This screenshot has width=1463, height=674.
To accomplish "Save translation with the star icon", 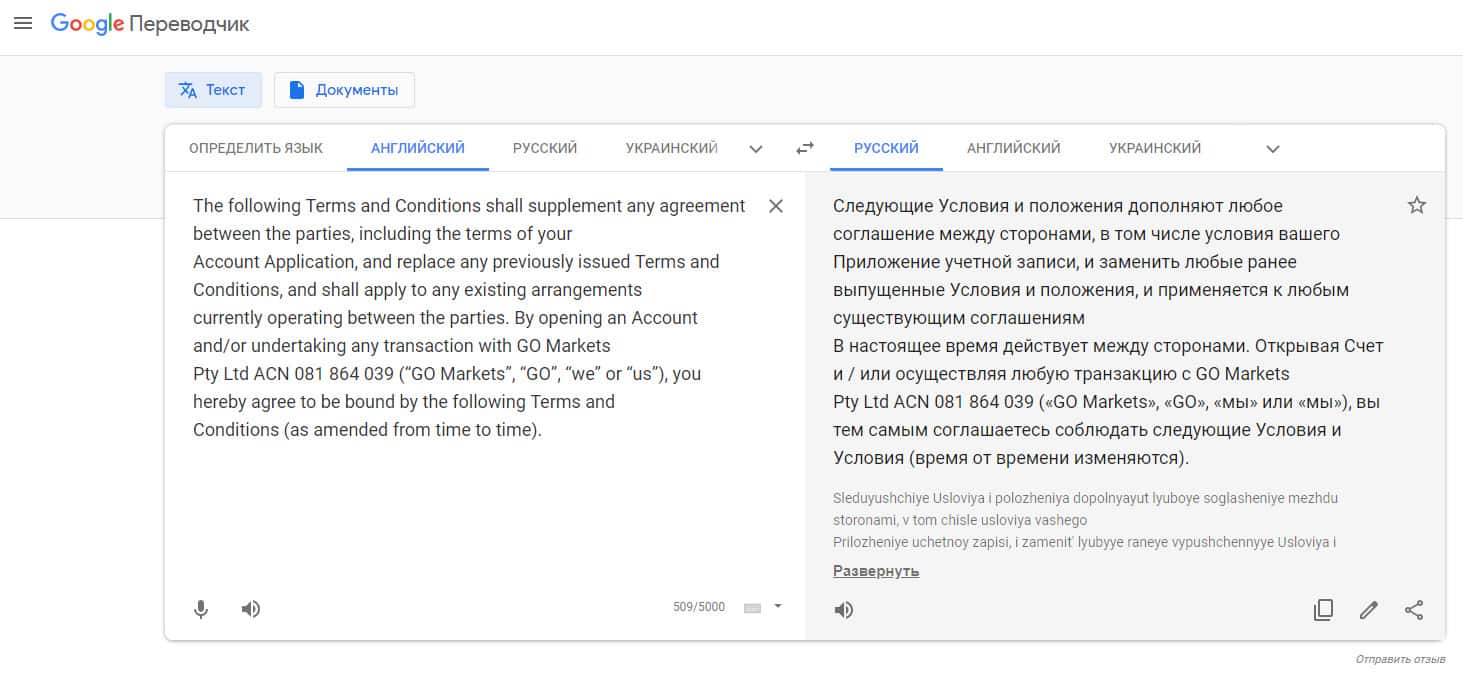I will pos(1417,205).
